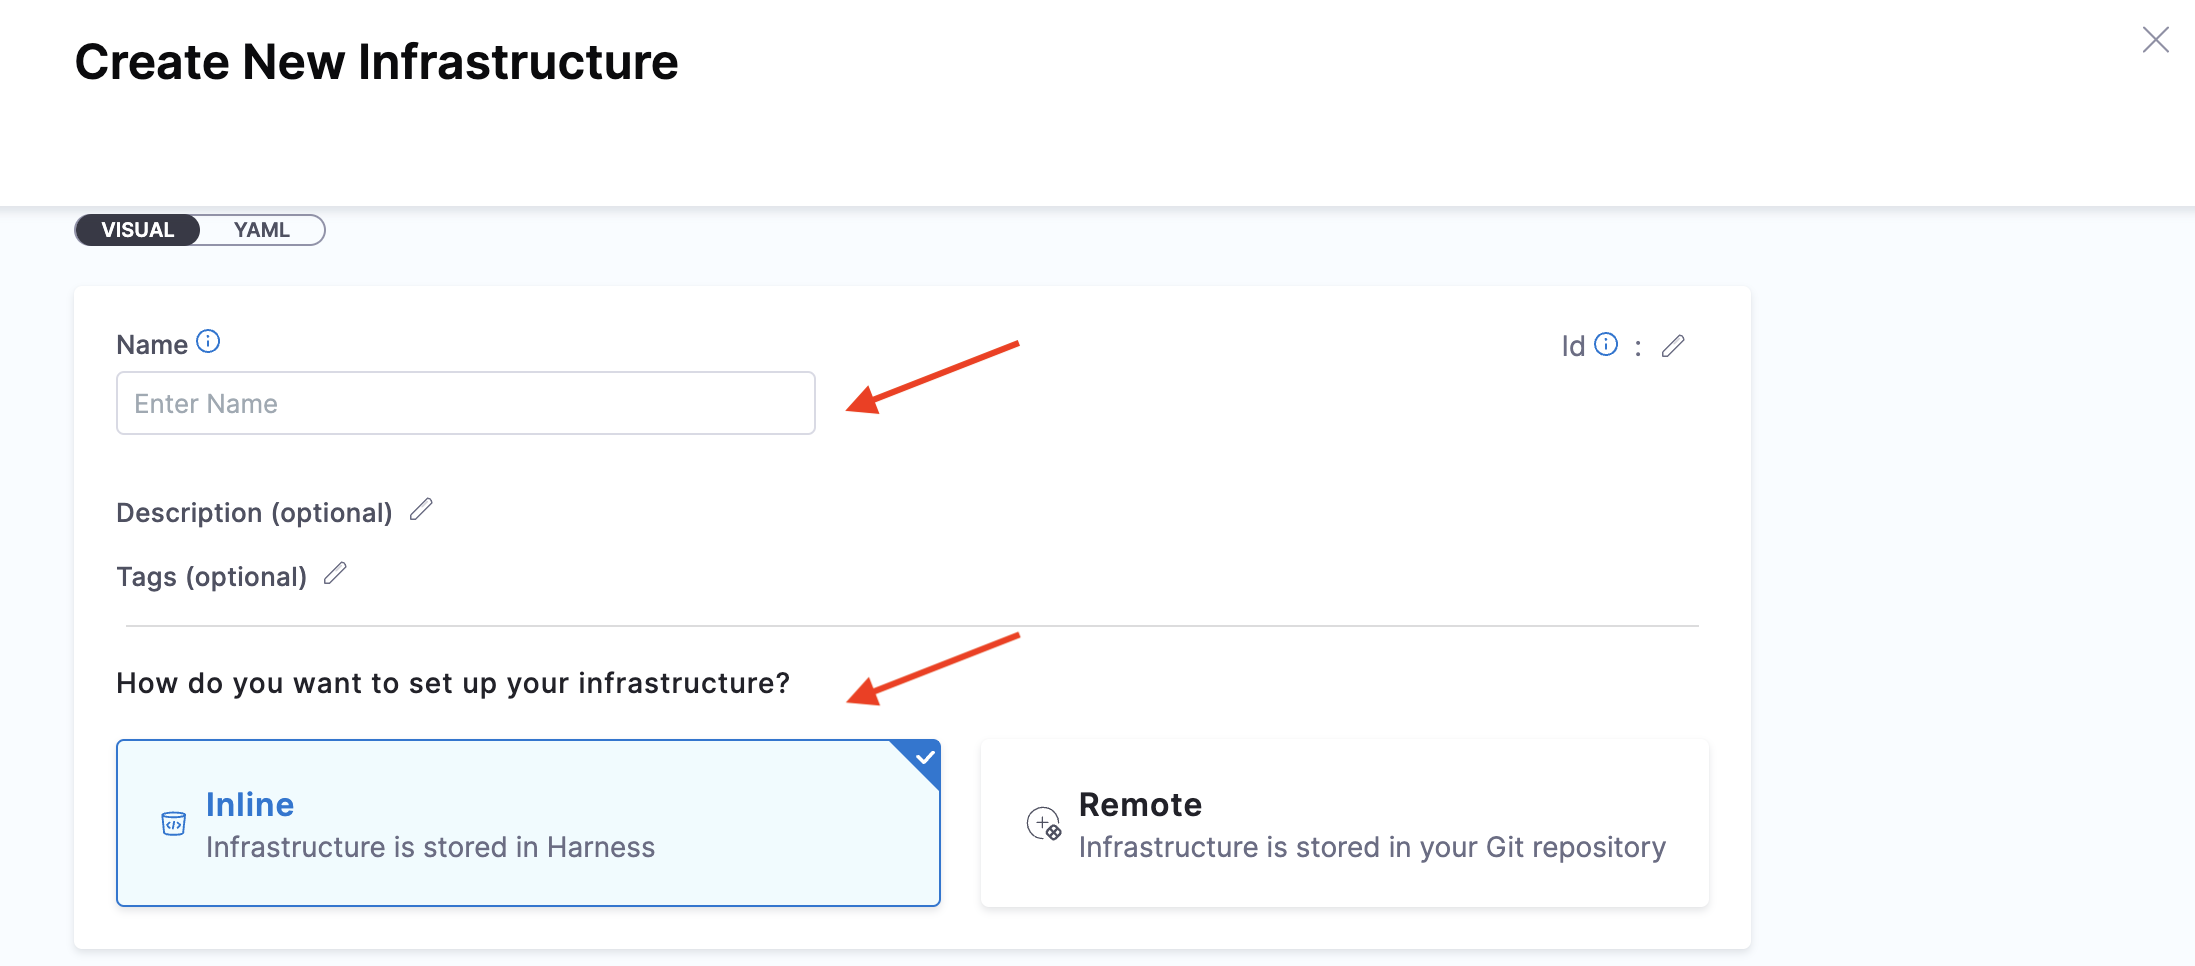Click the Inline title text

click(x=250, y=804)
